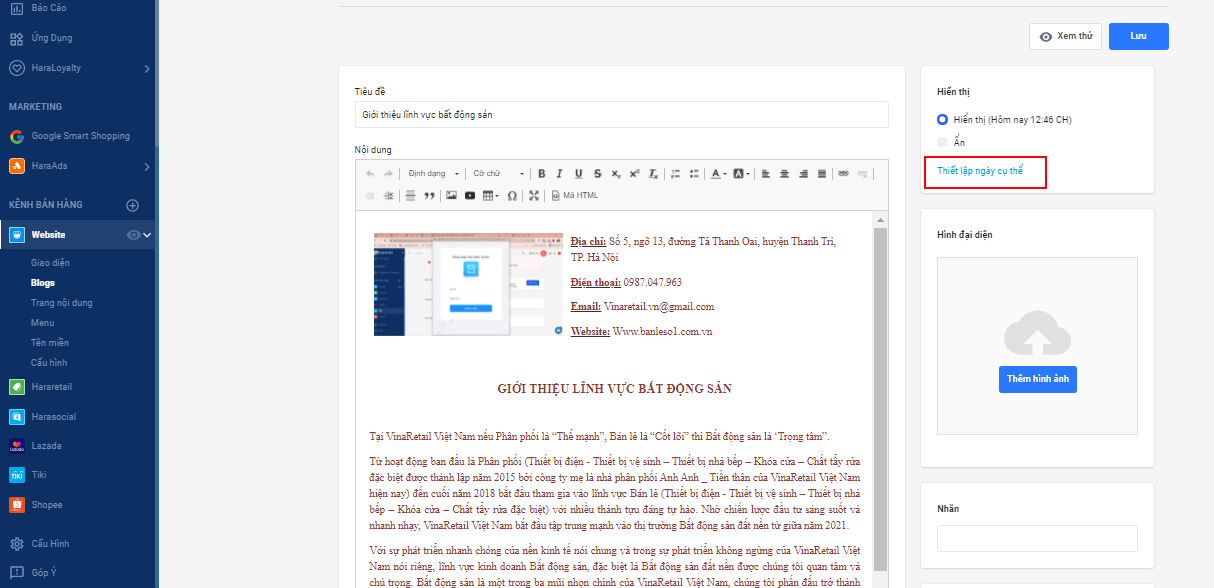Click the Nhãn tag input field
The image size is (1214, 588).
pyautogui.click(x=1037, y=538)
